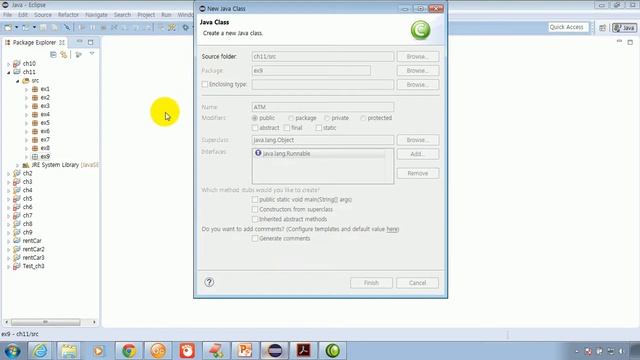
Task: Add an interface with Add button
Action: click(418, 154)
